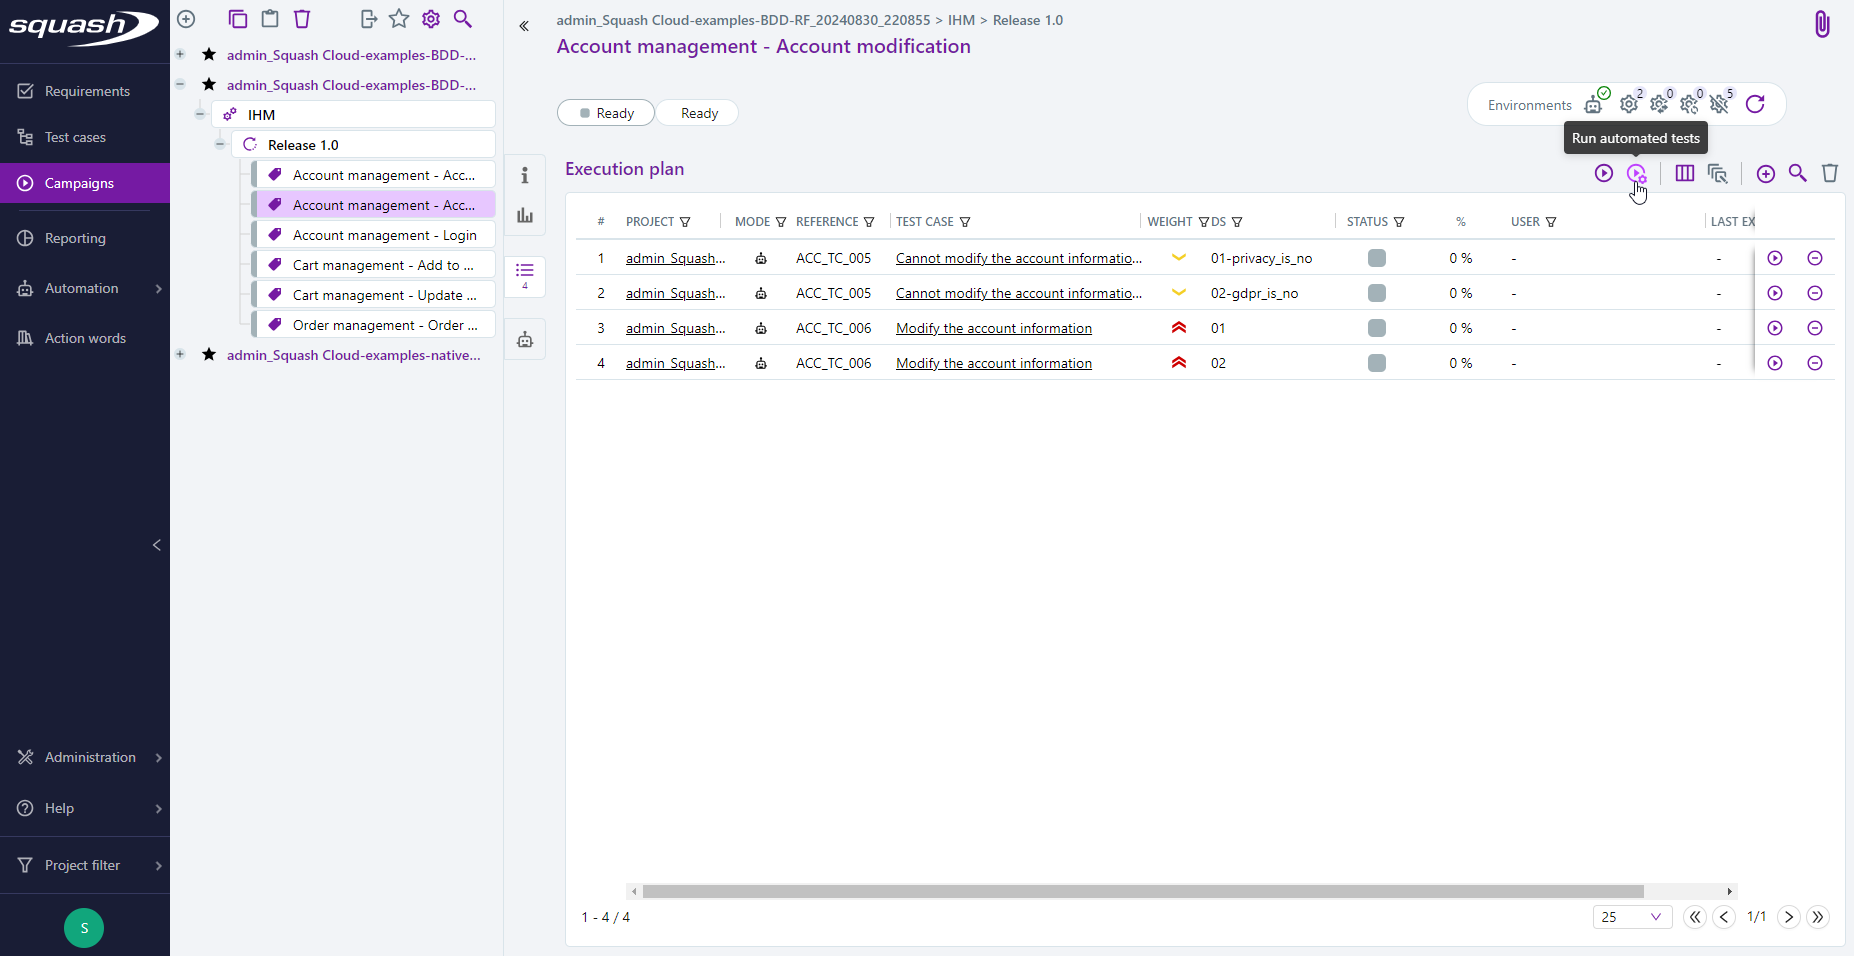Open the manage columns icon
The image size is (1854, 956).
pos(1684,173)
